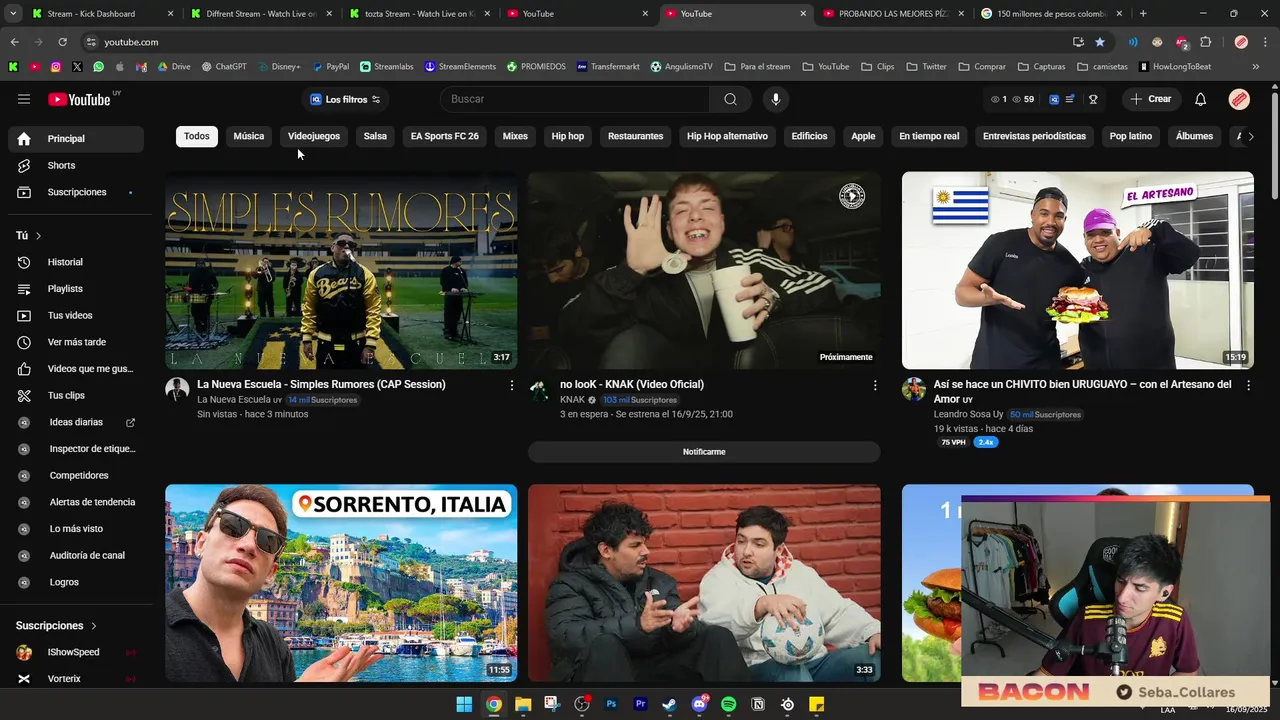Open the Clips bookmarks folder

pos(877,67)
